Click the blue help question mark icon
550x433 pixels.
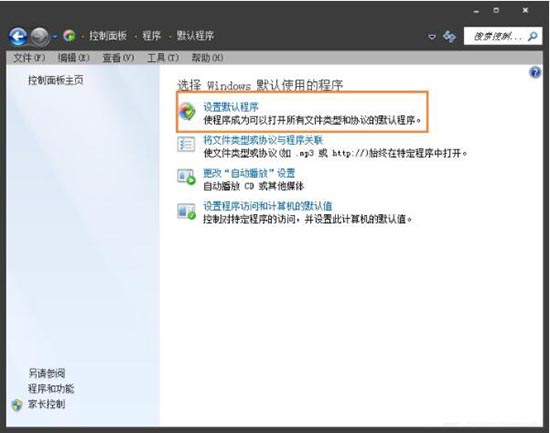[535, 73]
